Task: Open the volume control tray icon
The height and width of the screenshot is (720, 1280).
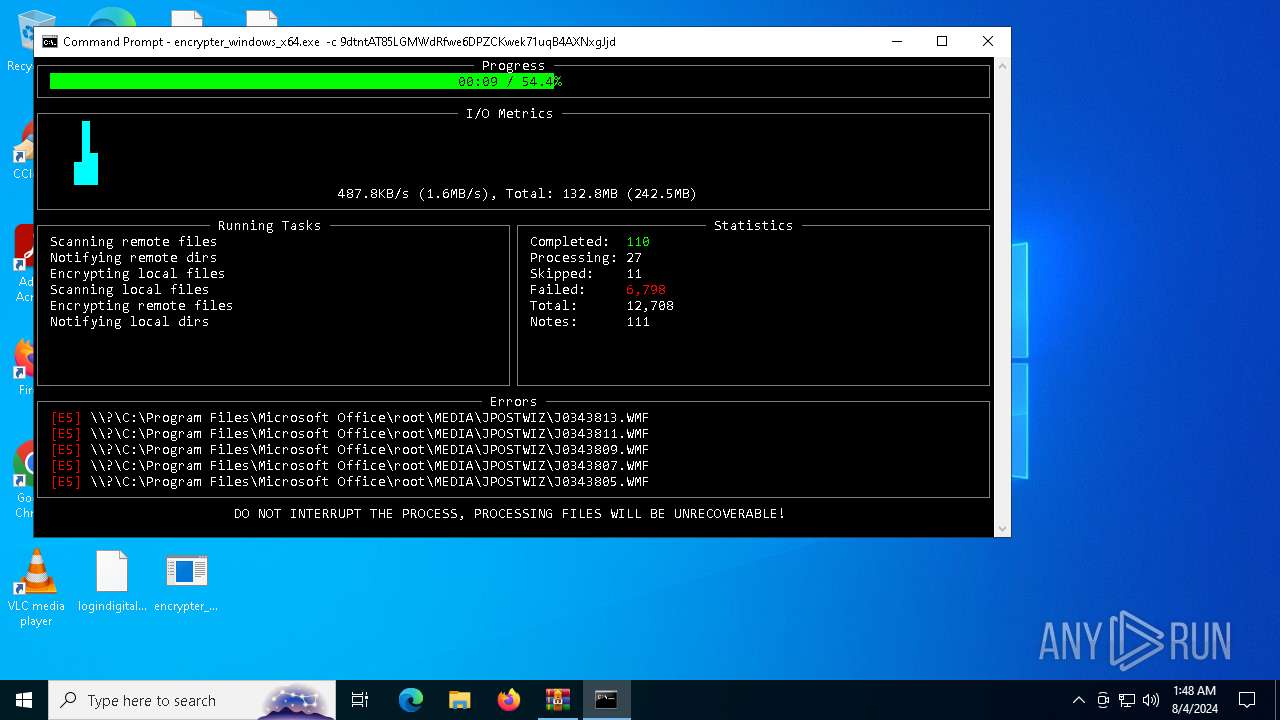Action: coord(1151,700)
